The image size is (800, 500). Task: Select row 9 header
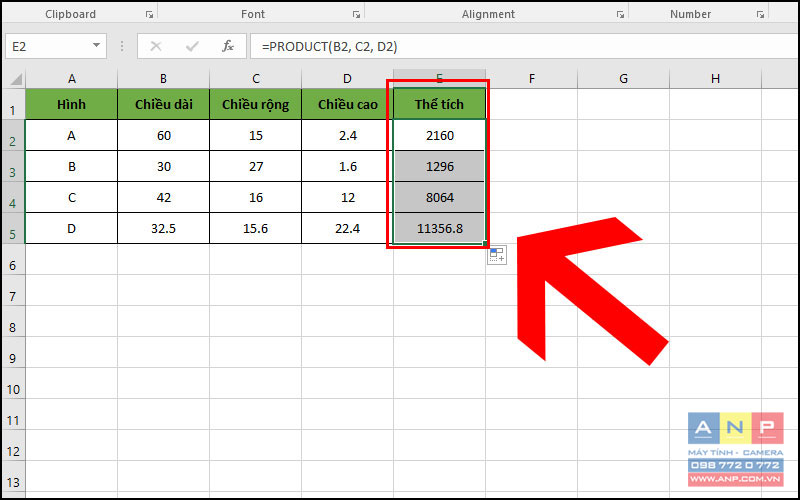pyautogui.click(x=13, y=353)
